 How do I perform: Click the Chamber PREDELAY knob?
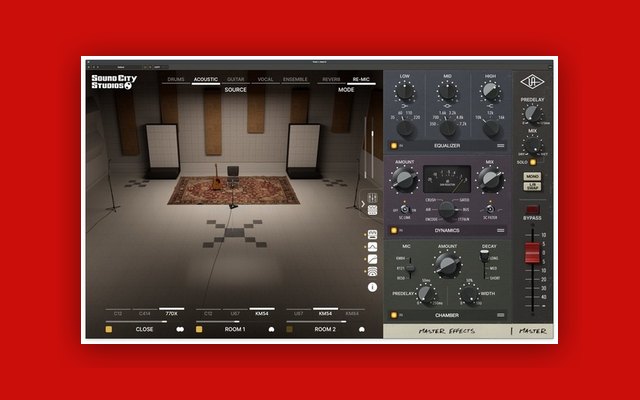click(427, 294)
